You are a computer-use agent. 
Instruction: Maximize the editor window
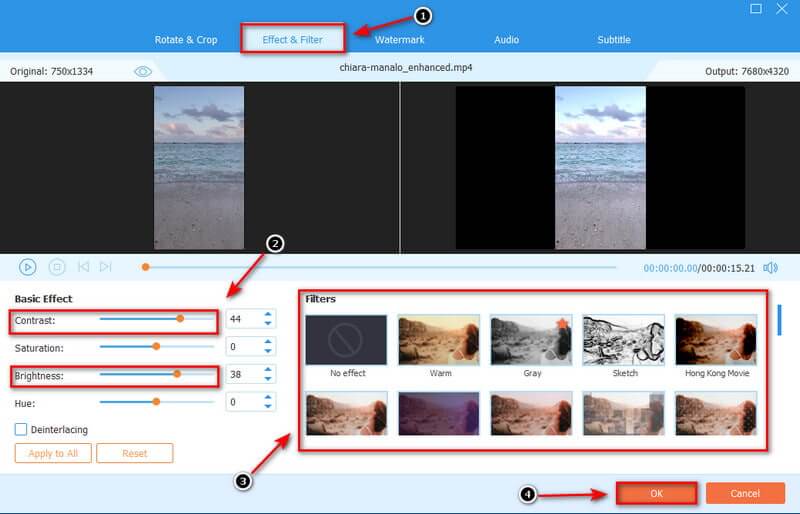pos(756,9)
